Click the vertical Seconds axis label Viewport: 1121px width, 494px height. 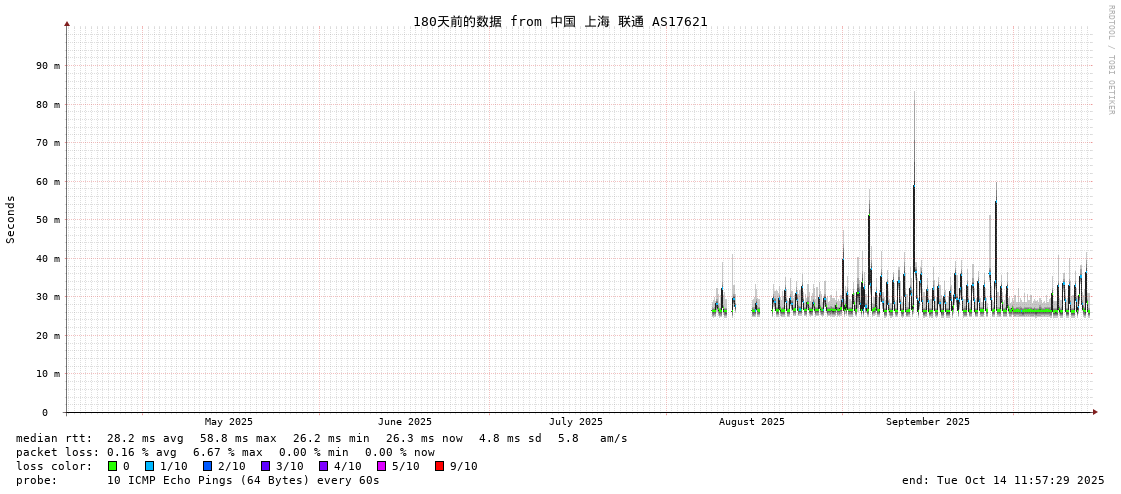11,219
